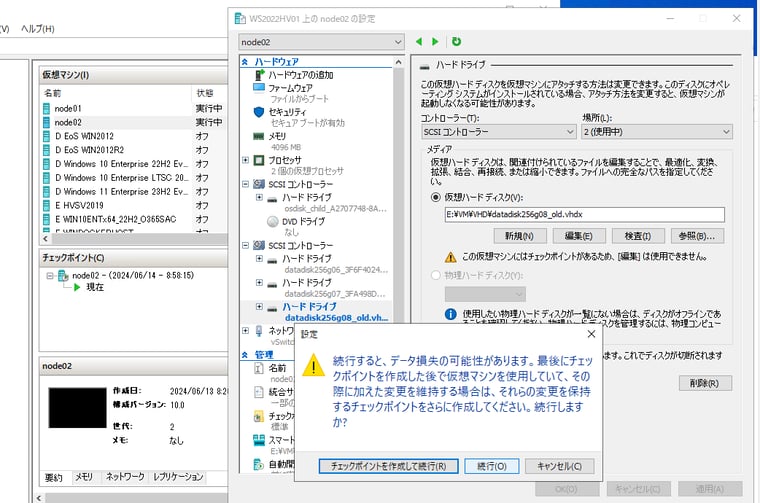The height and width of the screenshot is (503, 760).
Task: Click node02 black screen thumbnail
Action: [77, 408]
